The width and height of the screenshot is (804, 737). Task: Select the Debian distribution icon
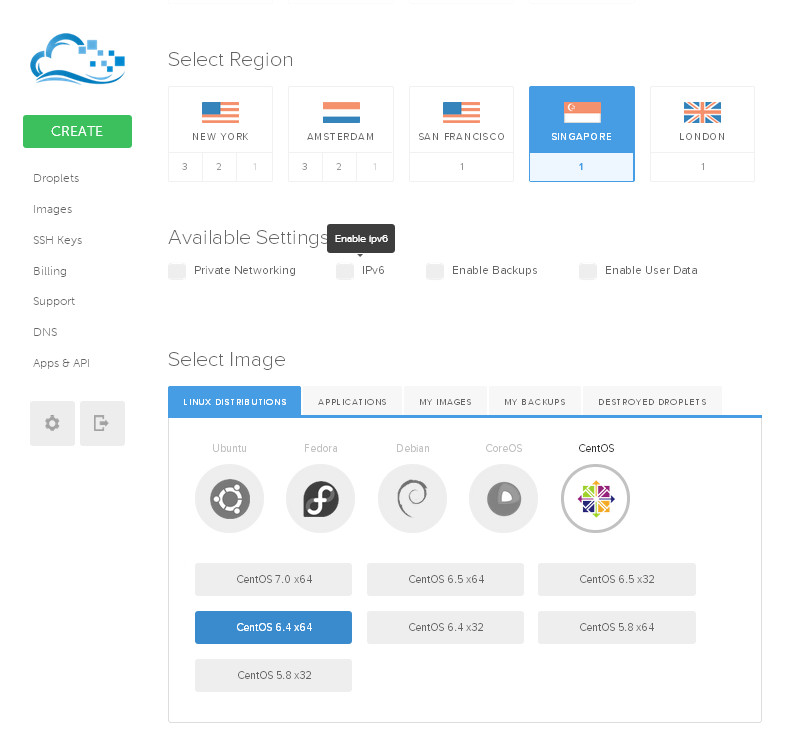coord(412,499)
